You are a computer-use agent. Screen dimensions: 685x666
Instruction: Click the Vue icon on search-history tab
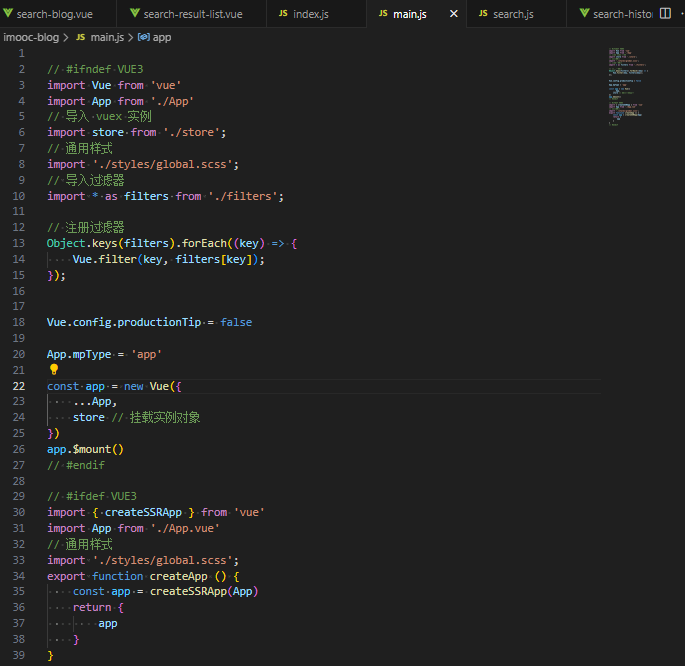[x=585, y=14]
